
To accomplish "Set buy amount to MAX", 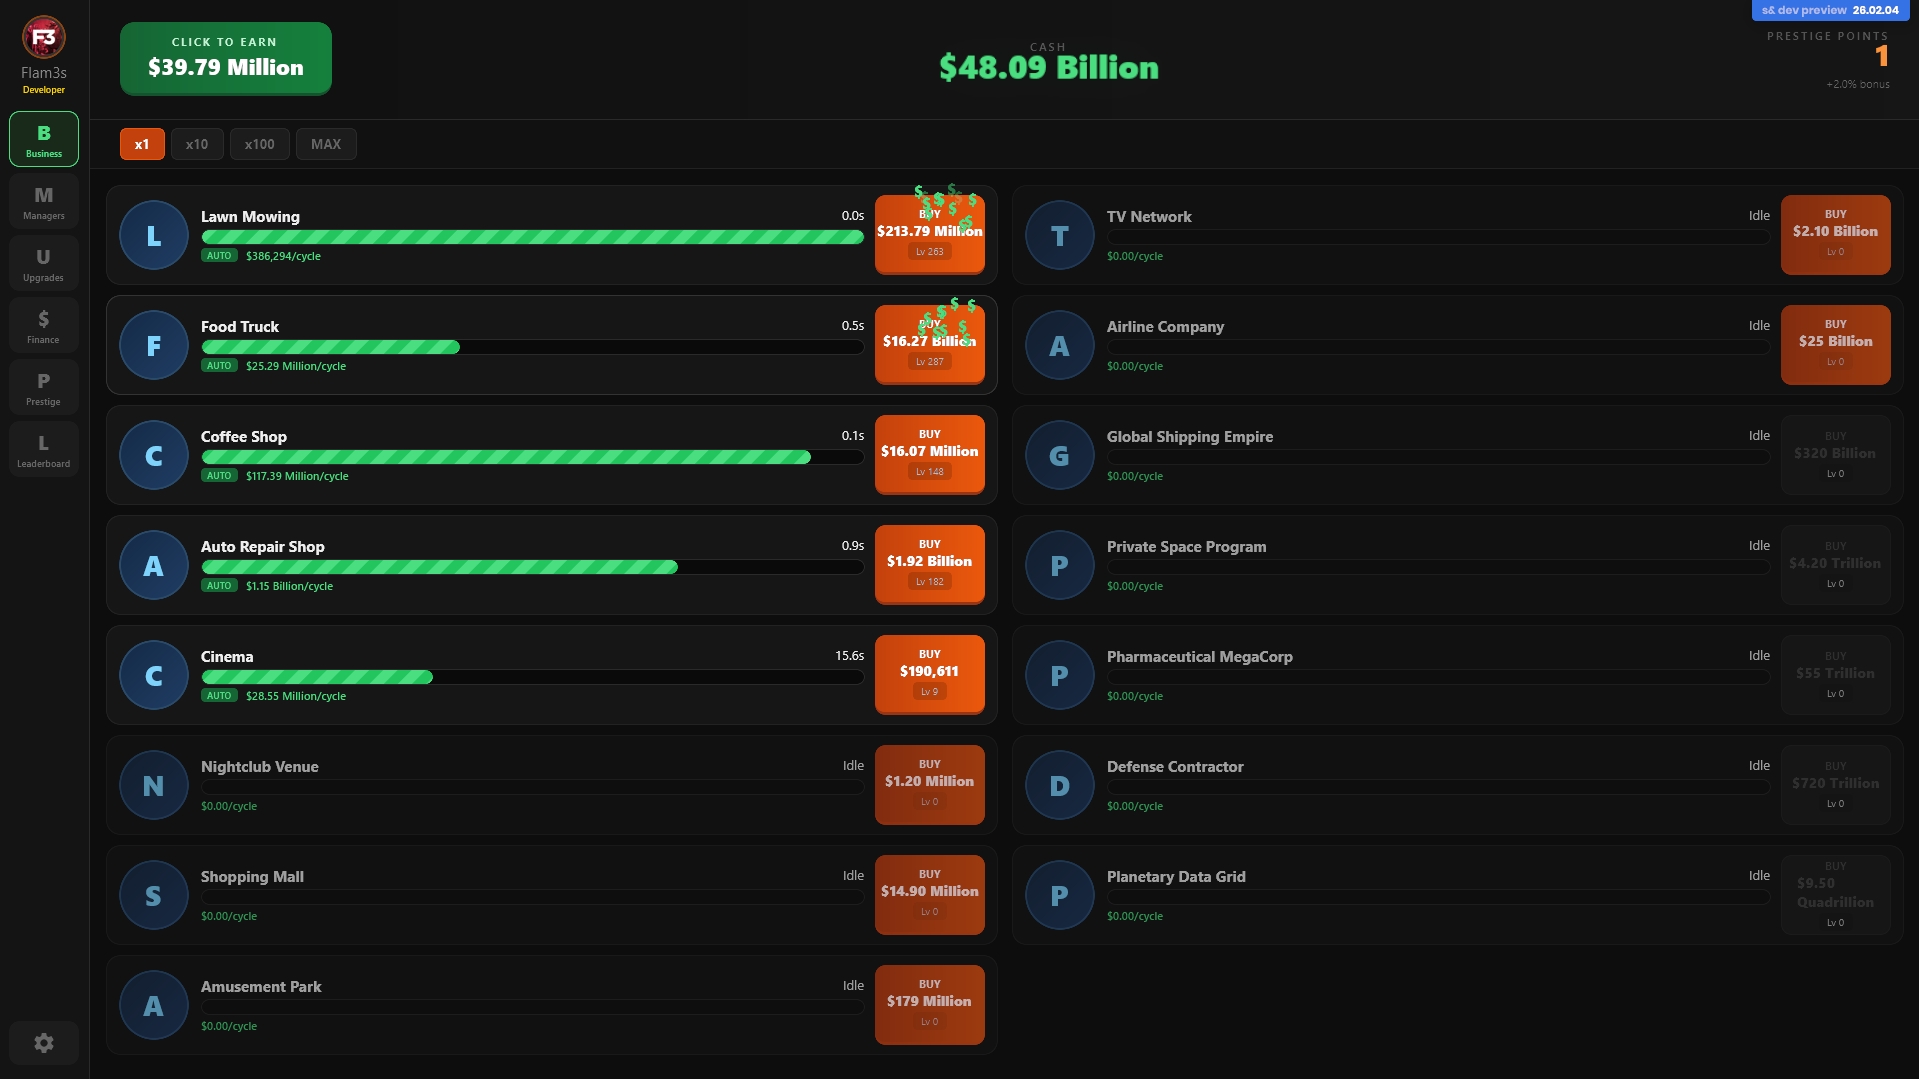I will coord(326,144).
